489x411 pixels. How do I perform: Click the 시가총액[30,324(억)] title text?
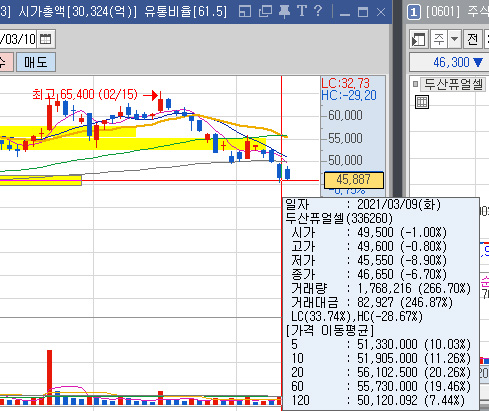pos(77,12)
